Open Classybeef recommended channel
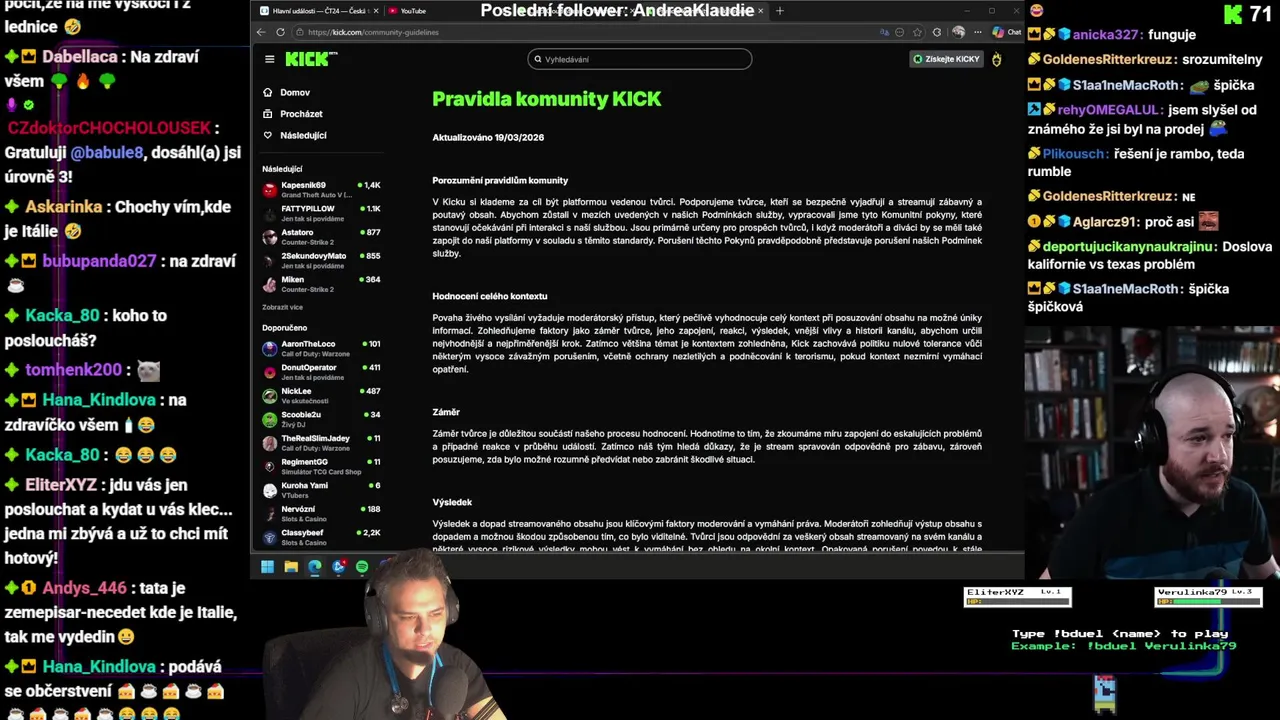1280x720 pixels. click(321, 537)
